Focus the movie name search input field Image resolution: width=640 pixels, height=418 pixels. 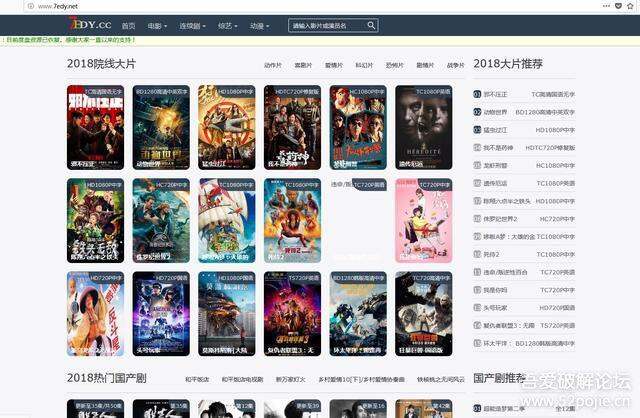coord(328,25)
